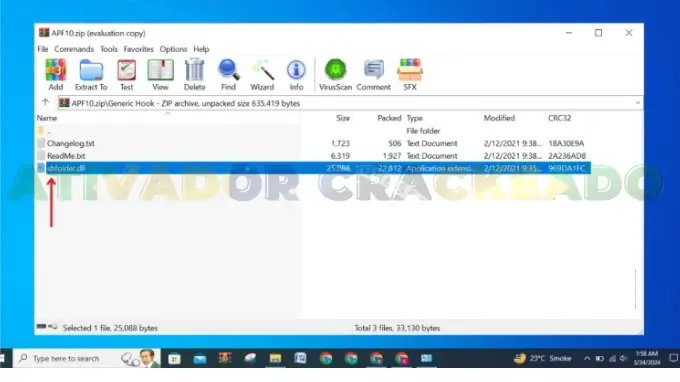The height and width of the screenshot is (382, 680).
Task: Click the status bar drive icon
Action: click(42, 326)
